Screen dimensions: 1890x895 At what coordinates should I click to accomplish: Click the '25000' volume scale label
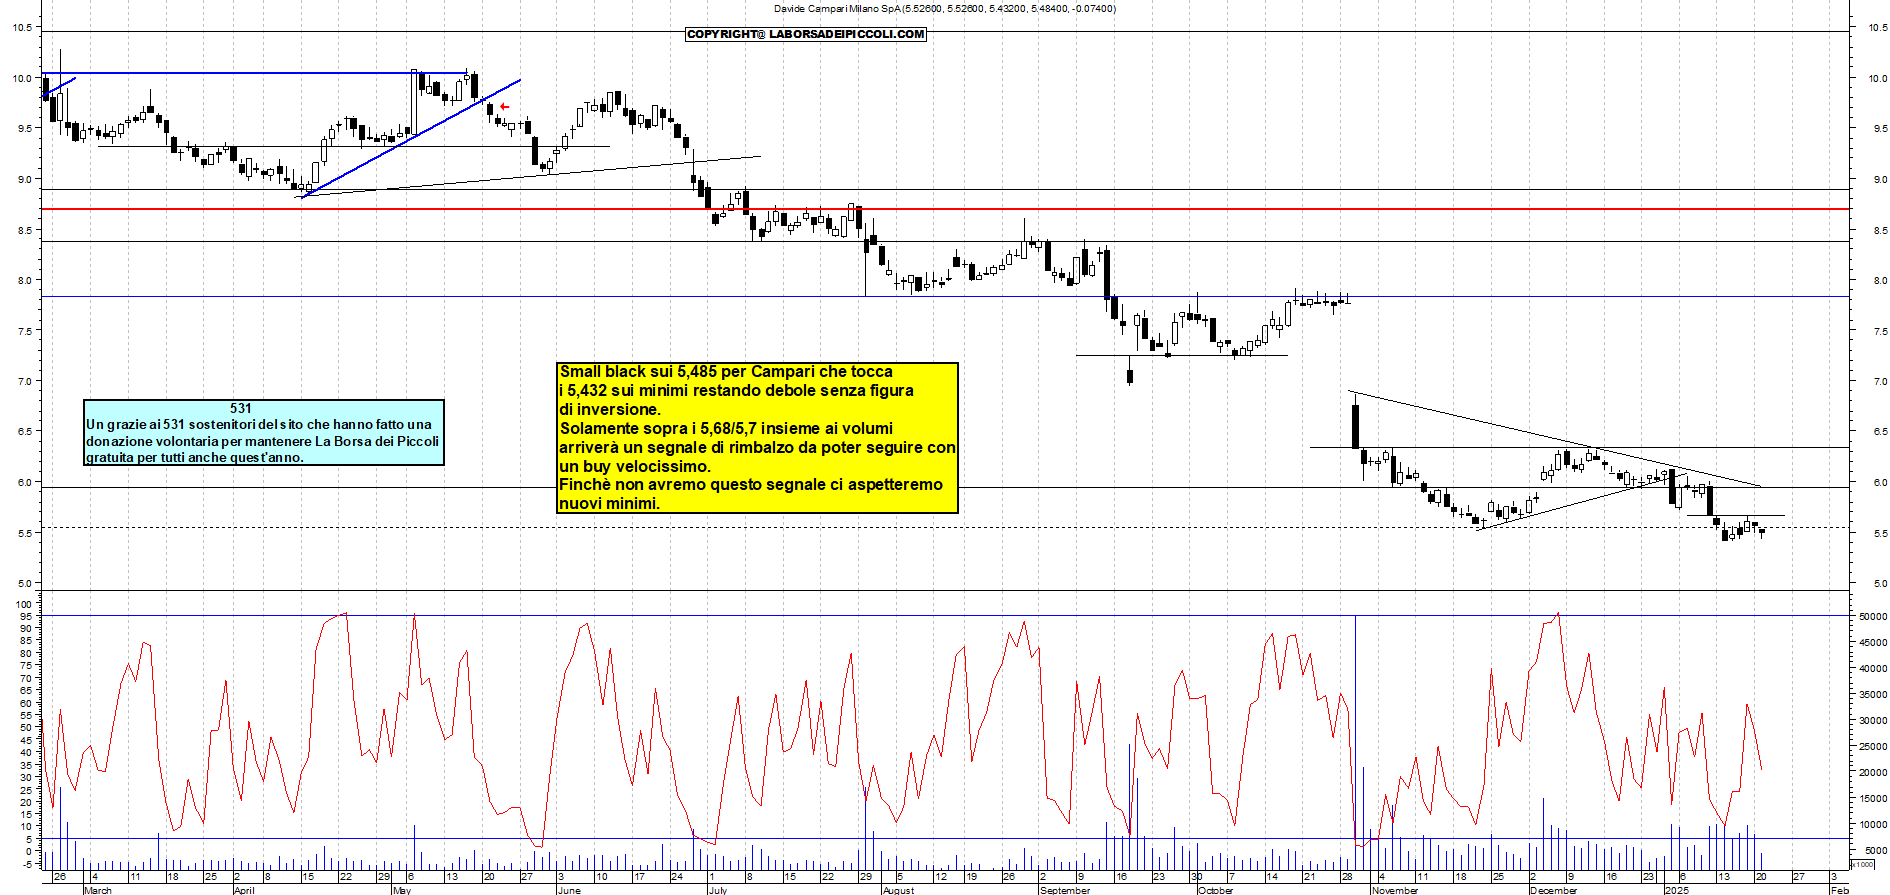point(1873,747)
